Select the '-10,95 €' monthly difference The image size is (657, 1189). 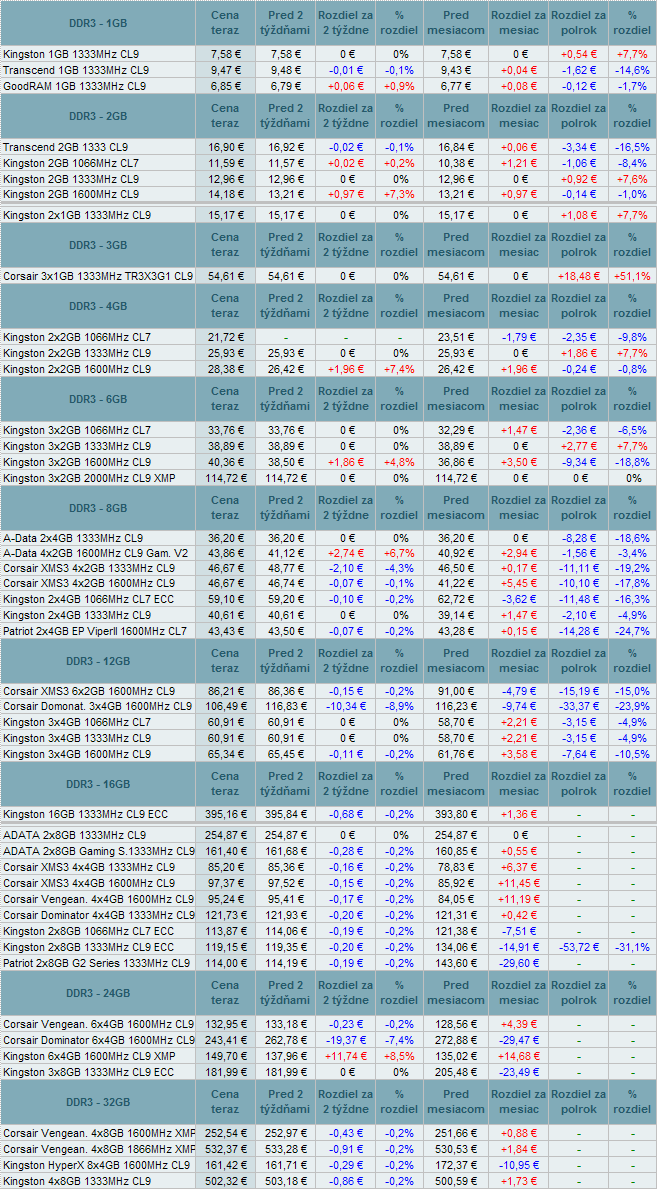[519, 1164]
